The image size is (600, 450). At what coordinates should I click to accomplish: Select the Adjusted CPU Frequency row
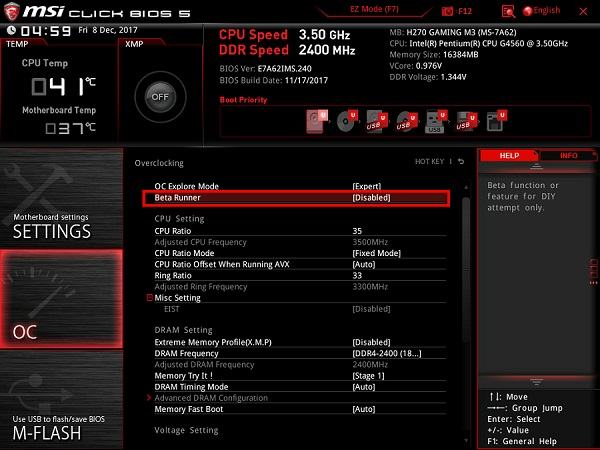pos(300,242)
